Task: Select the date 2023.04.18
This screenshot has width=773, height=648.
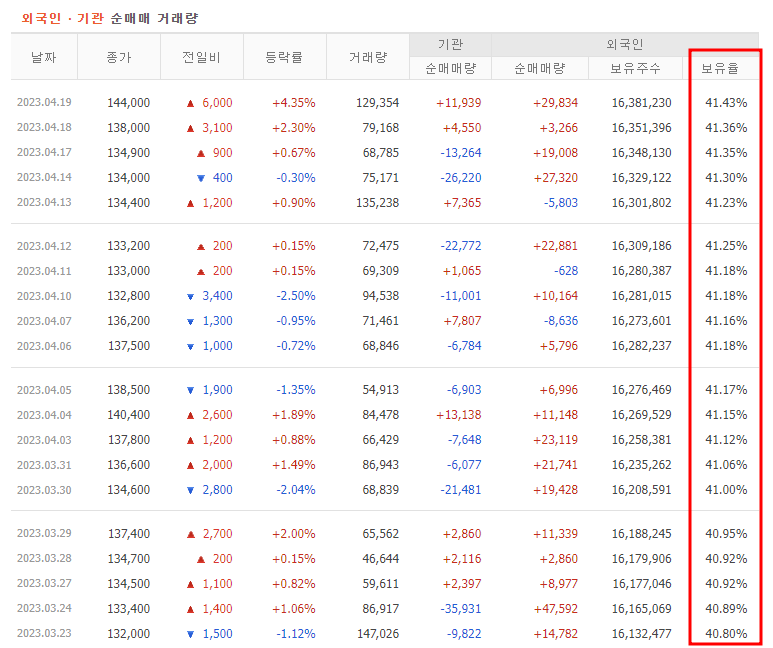Action: click(x=44, y=127)
